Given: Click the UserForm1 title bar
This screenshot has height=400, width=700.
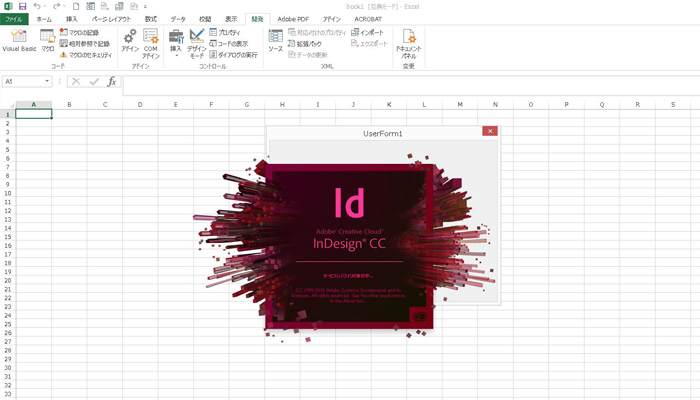Looking at the screenshot, I should (382, 133).
